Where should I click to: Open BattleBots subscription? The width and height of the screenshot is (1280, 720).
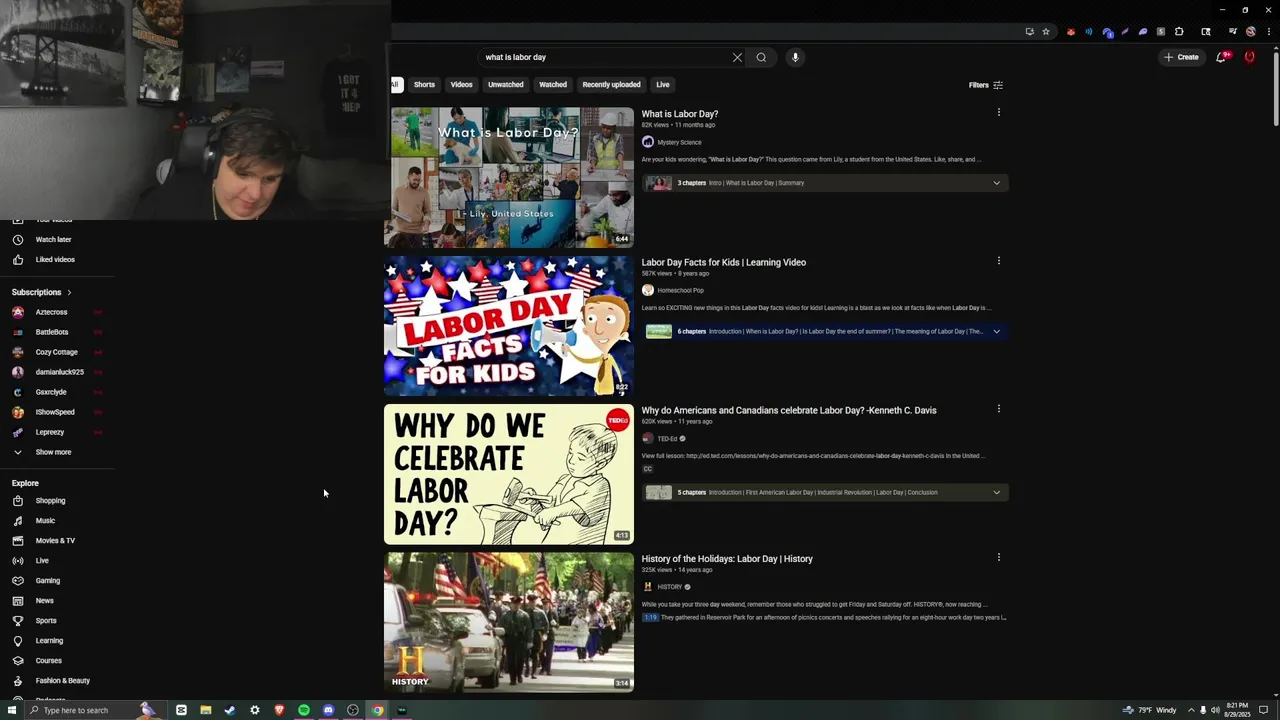(x=52, y=332)
